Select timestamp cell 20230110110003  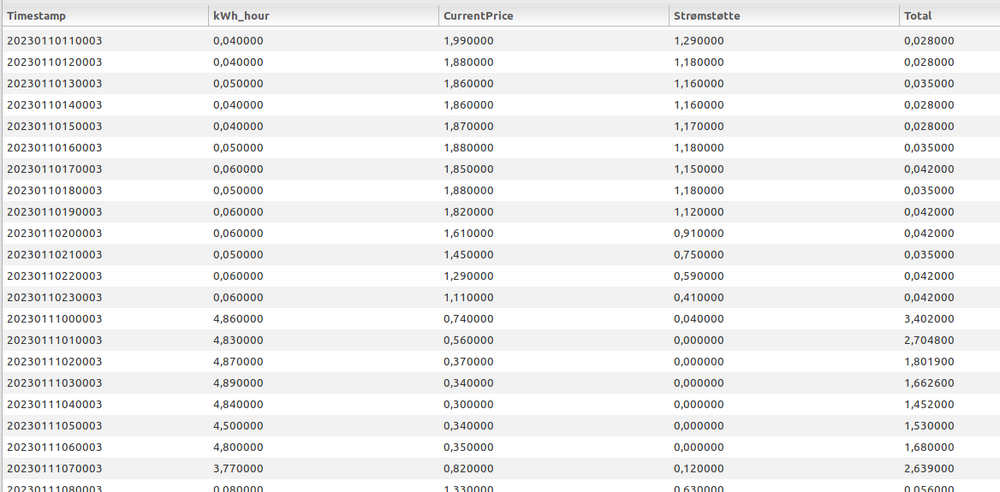[x=55, y=40]
